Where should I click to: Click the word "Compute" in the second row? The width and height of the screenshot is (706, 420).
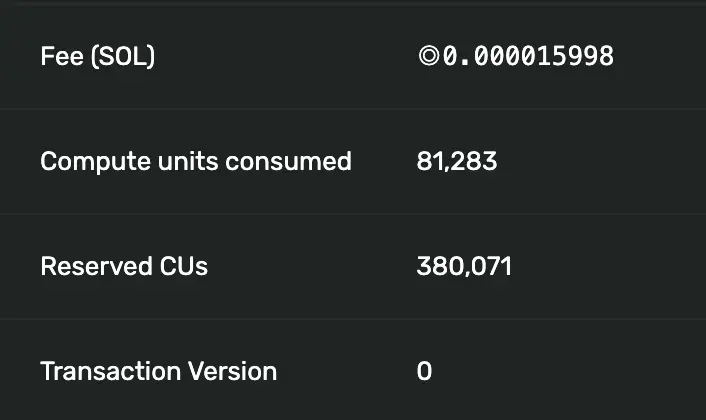point(95,162)
